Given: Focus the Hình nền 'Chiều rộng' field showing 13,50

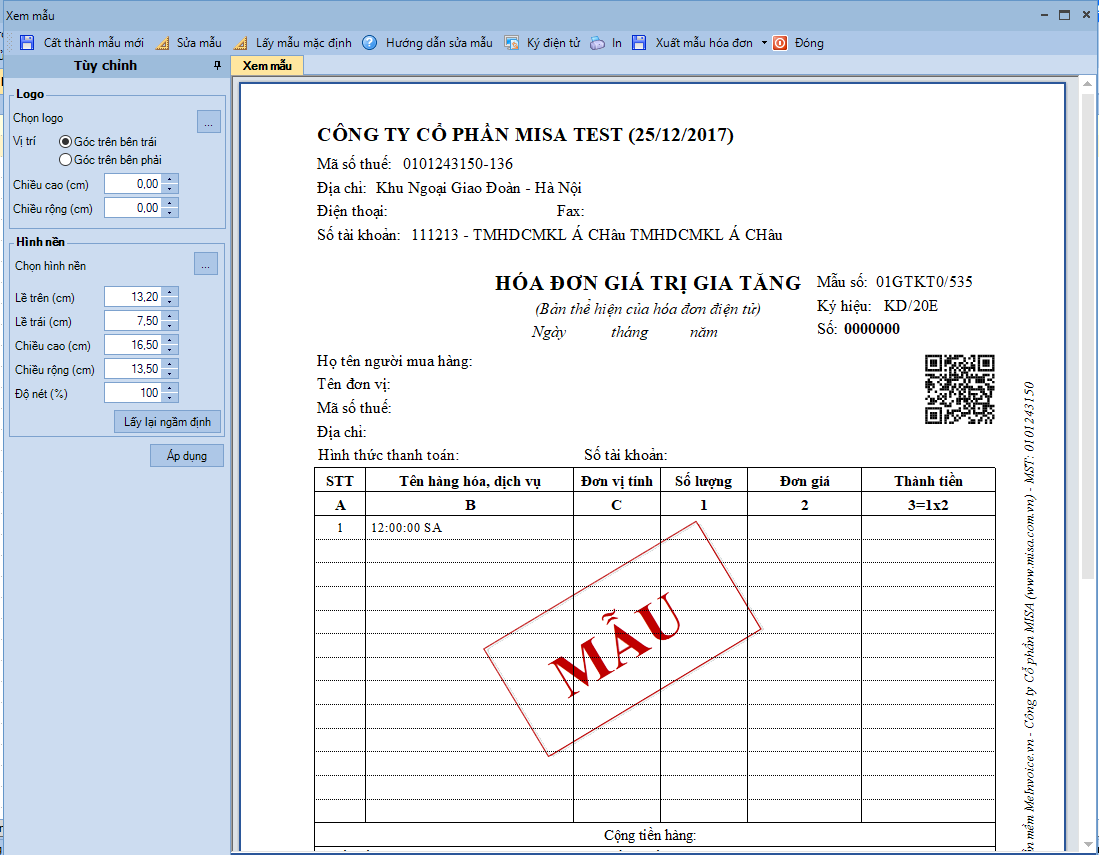Looking at the screenshot, I should (x=133, y=369).
